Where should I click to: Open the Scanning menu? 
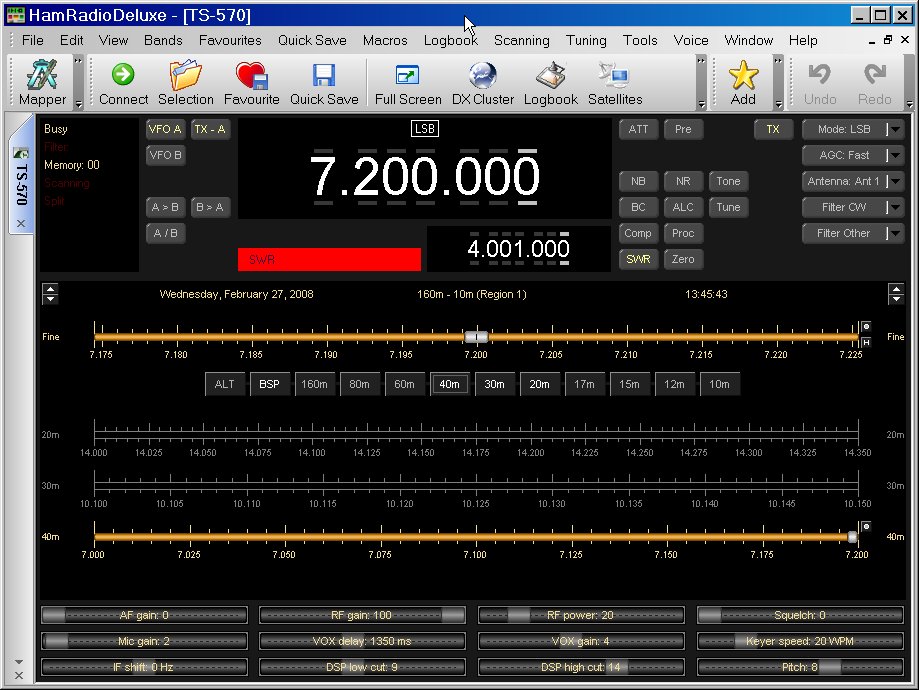coord(521,40)
